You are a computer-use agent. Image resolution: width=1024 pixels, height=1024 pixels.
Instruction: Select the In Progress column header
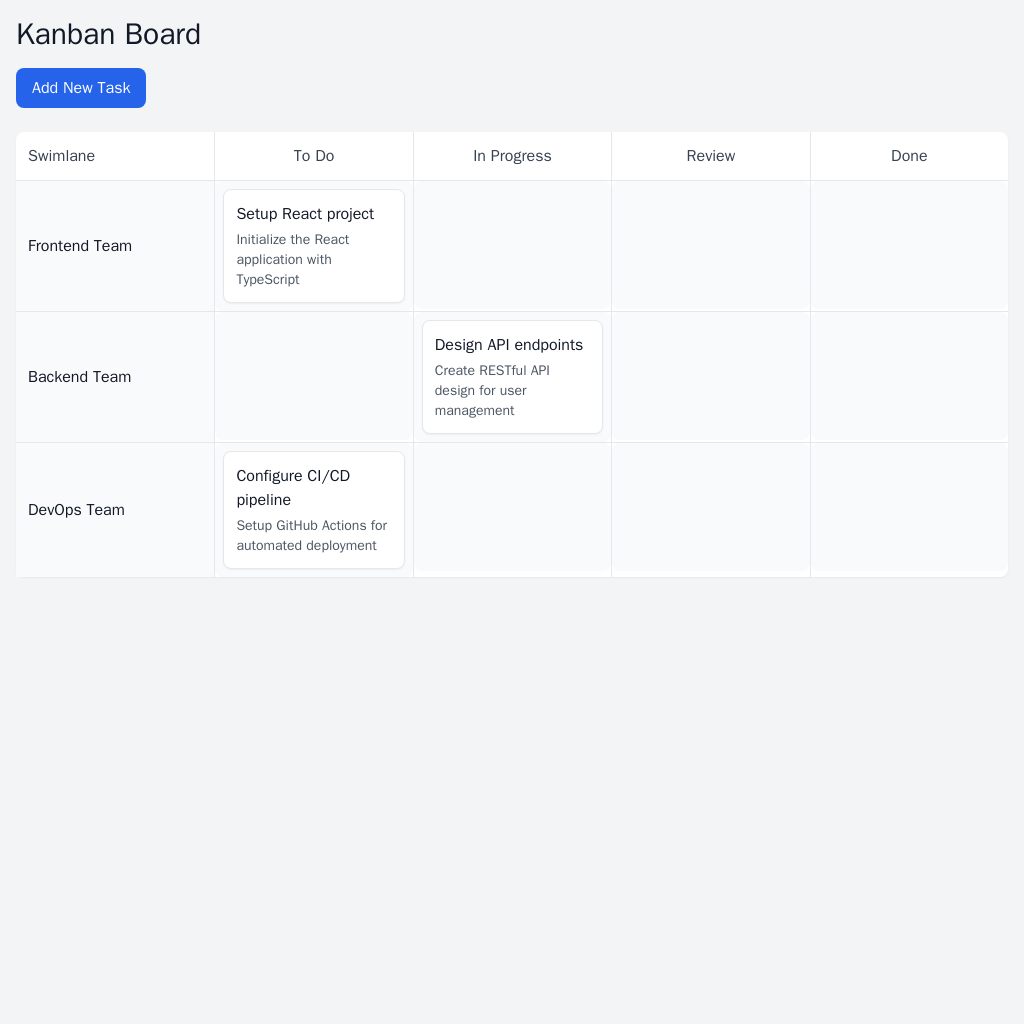(512, 156)
